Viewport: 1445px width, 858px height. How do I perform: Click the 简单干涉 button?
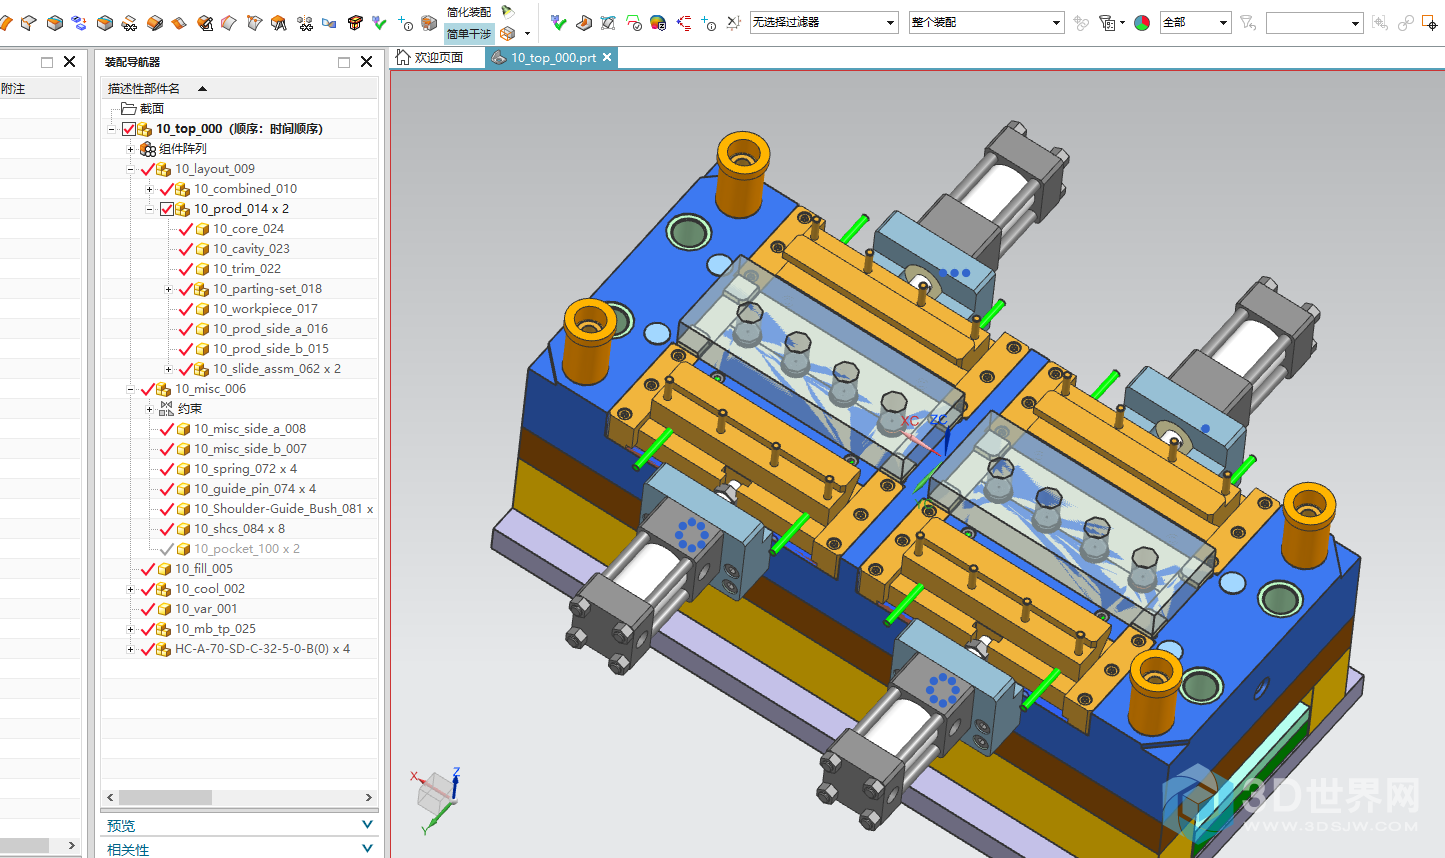(469, 34)
